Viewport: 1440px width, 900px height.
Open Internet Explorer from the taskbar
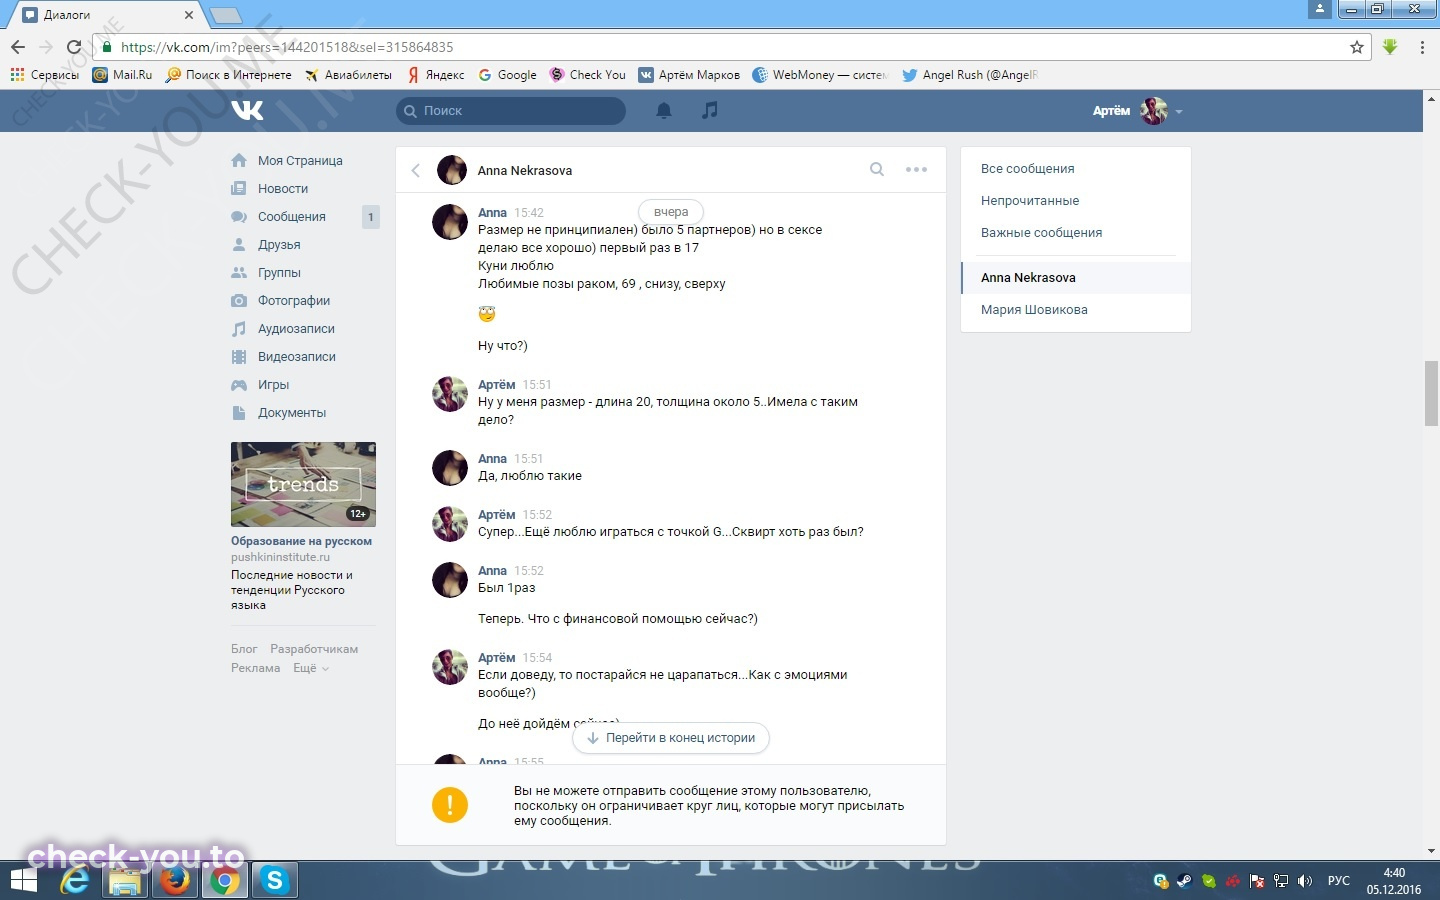(76, 880)
